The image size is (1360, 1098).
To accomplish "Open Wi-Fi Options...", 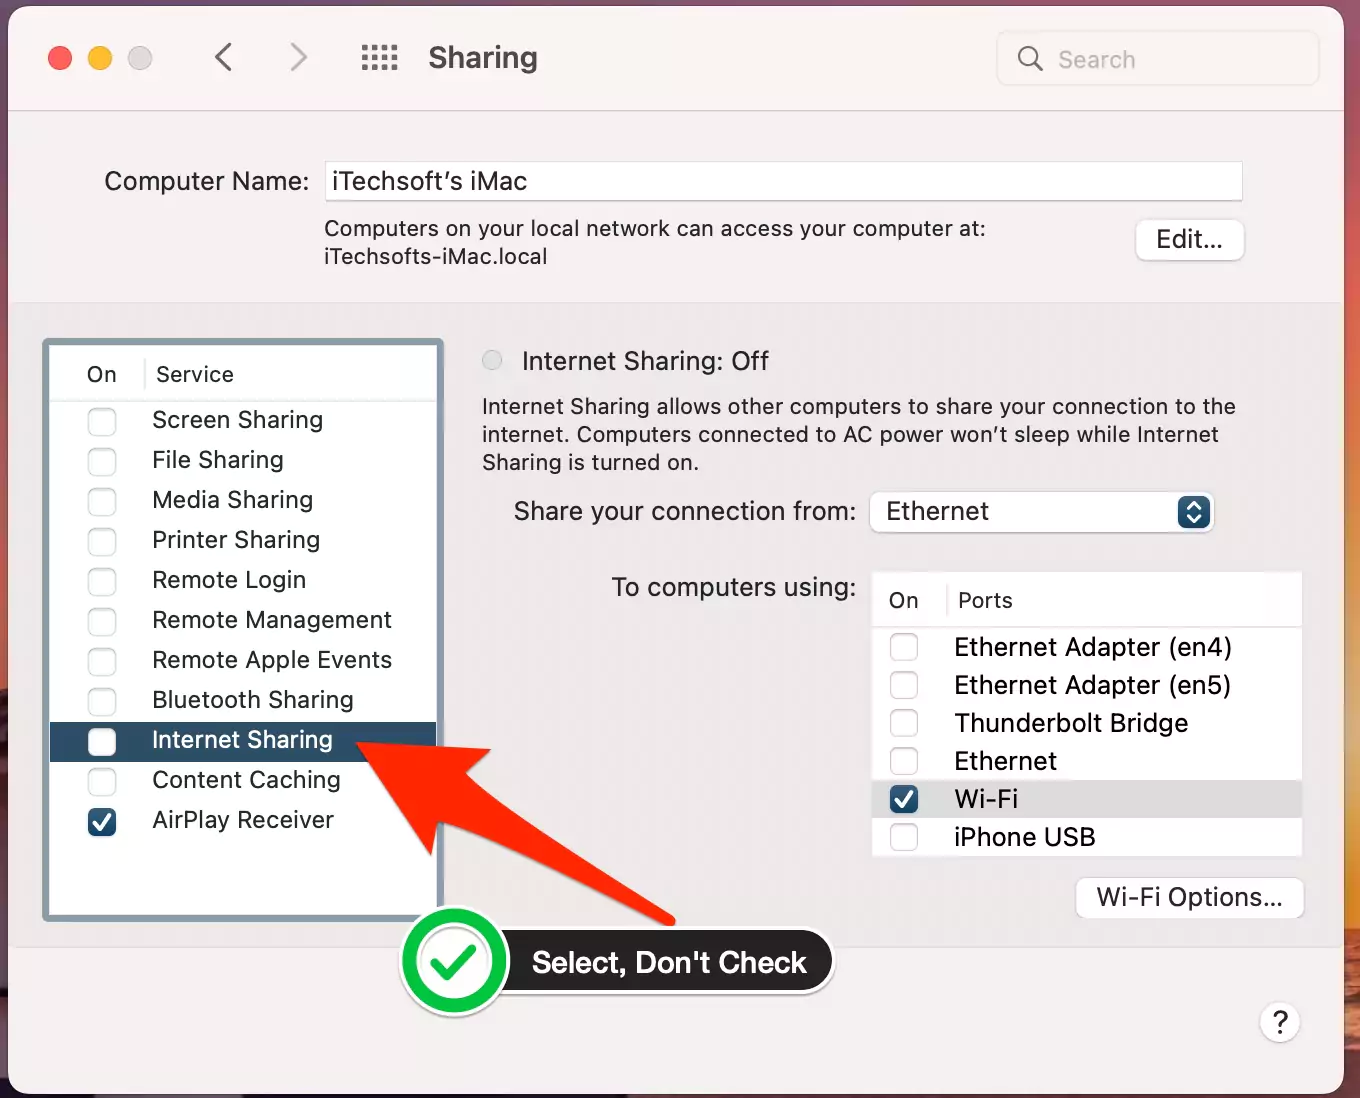I will pos(1189,897).
